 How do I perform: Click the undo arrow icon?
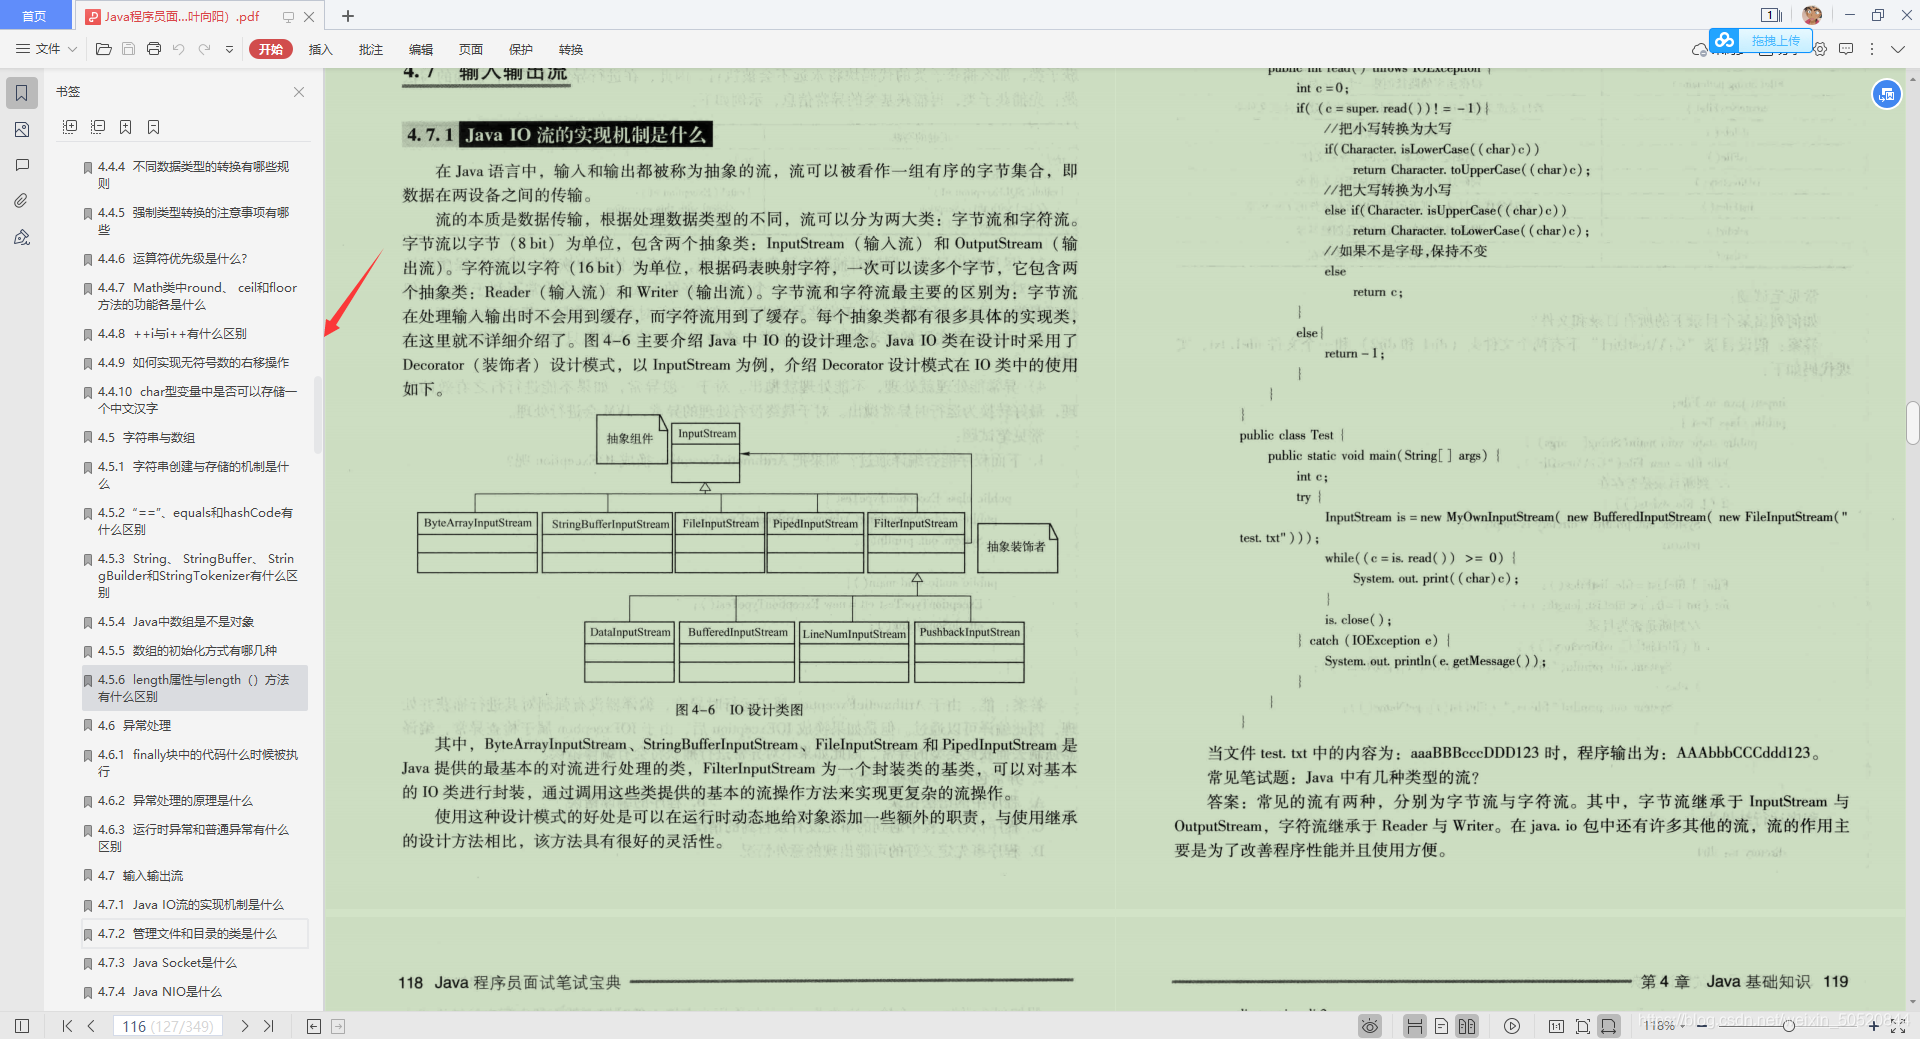point(179,49)
